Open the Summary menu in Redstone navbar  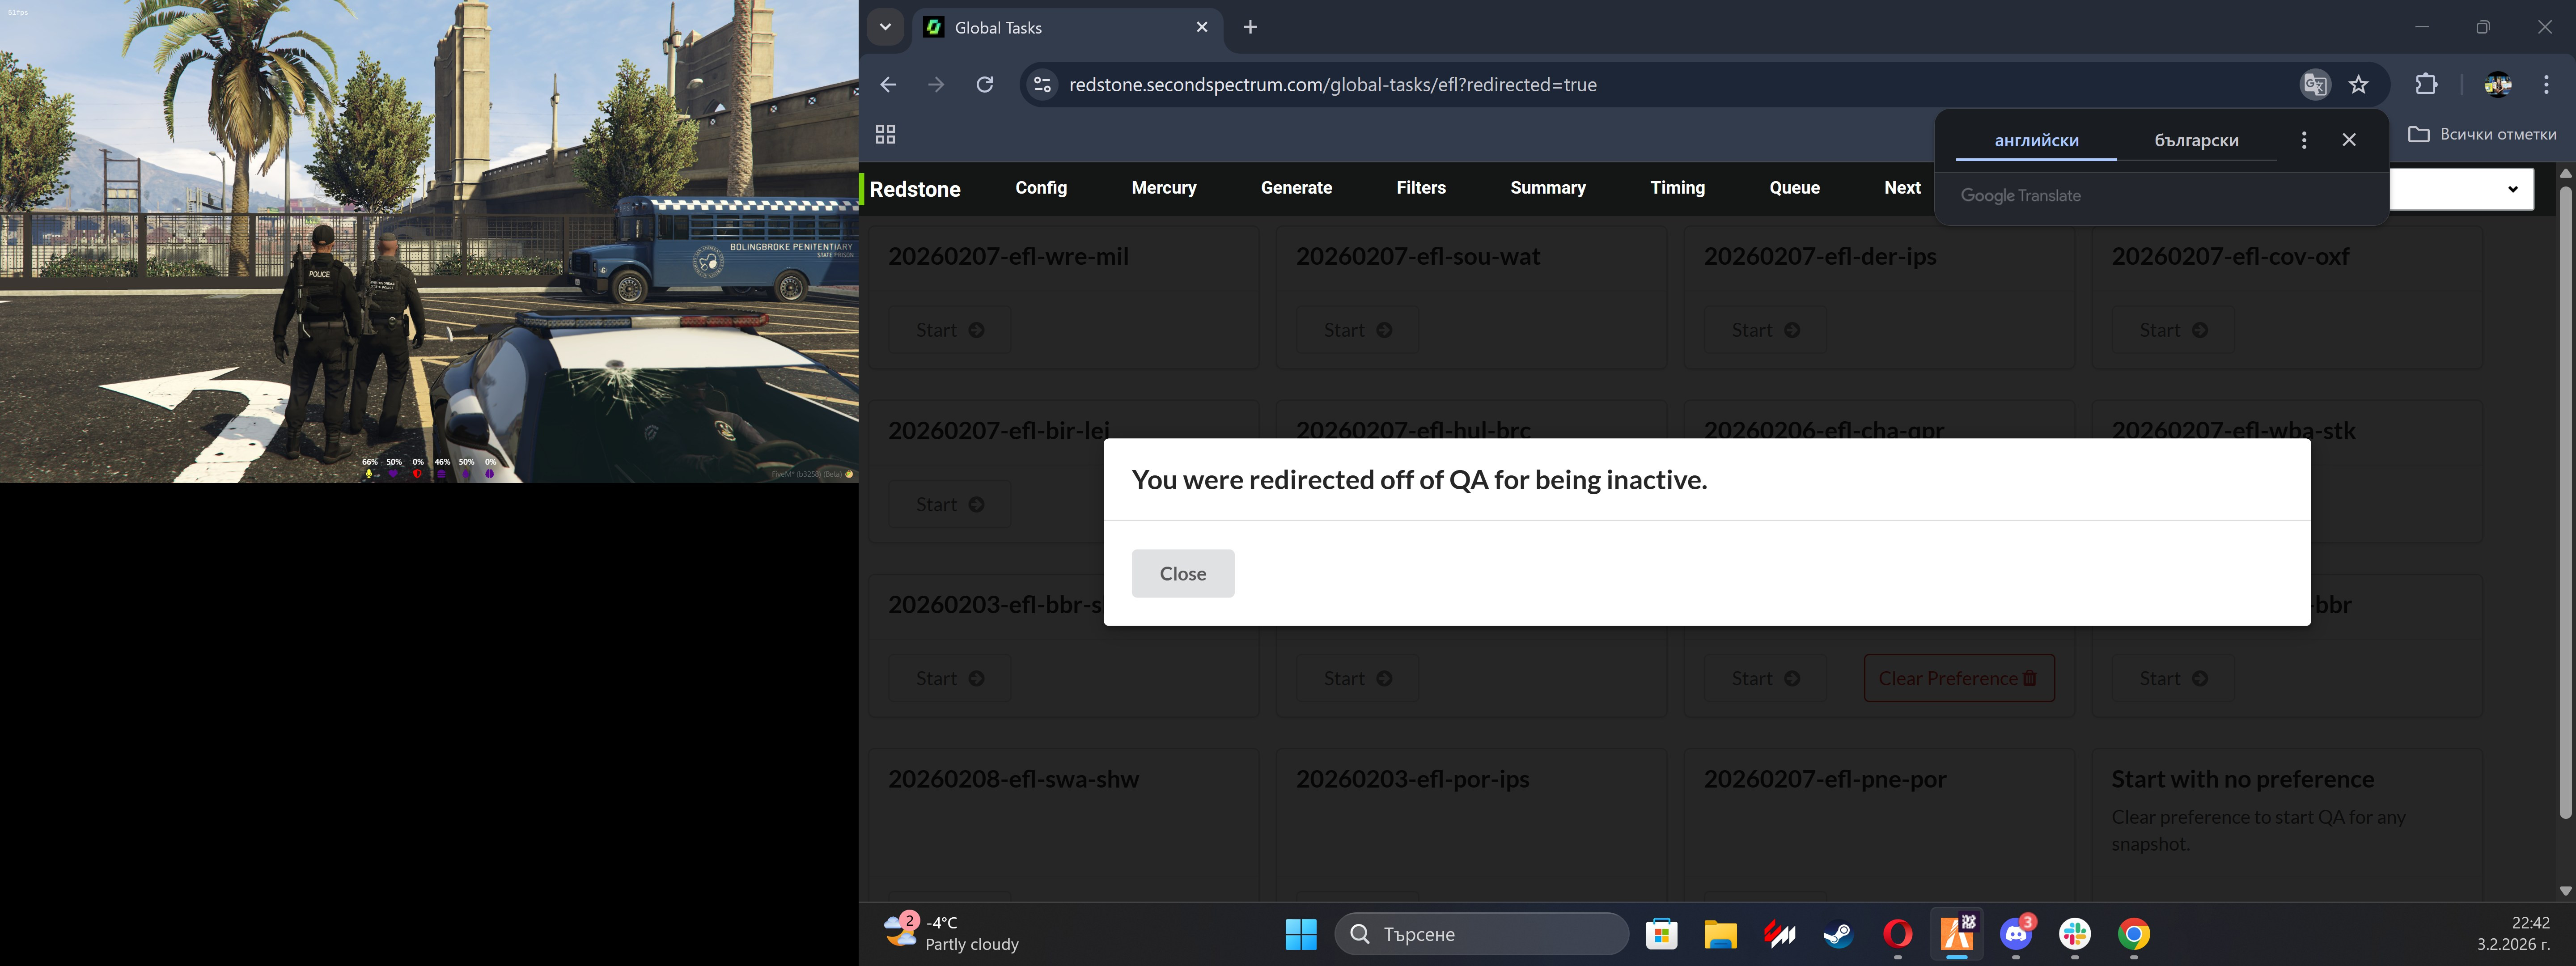[x=1547, y=188]
